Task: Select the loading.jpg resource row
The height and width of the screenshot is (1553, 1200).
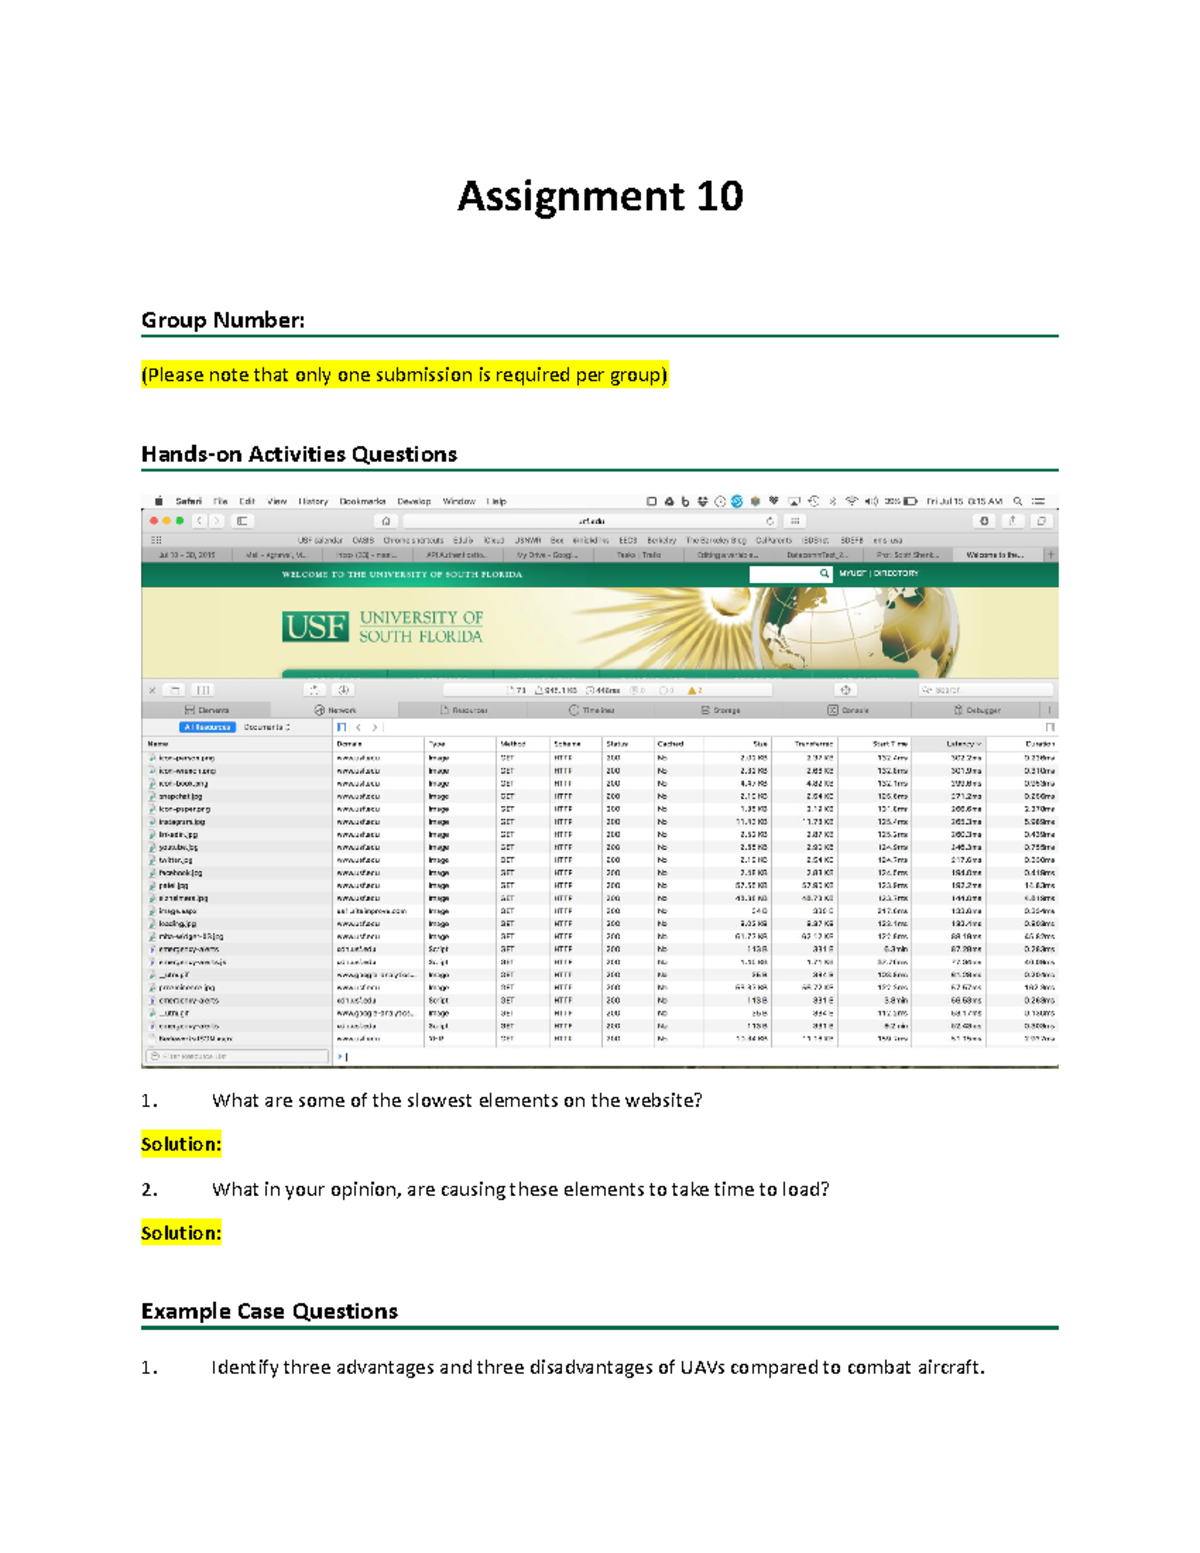Action: (600, 924)
